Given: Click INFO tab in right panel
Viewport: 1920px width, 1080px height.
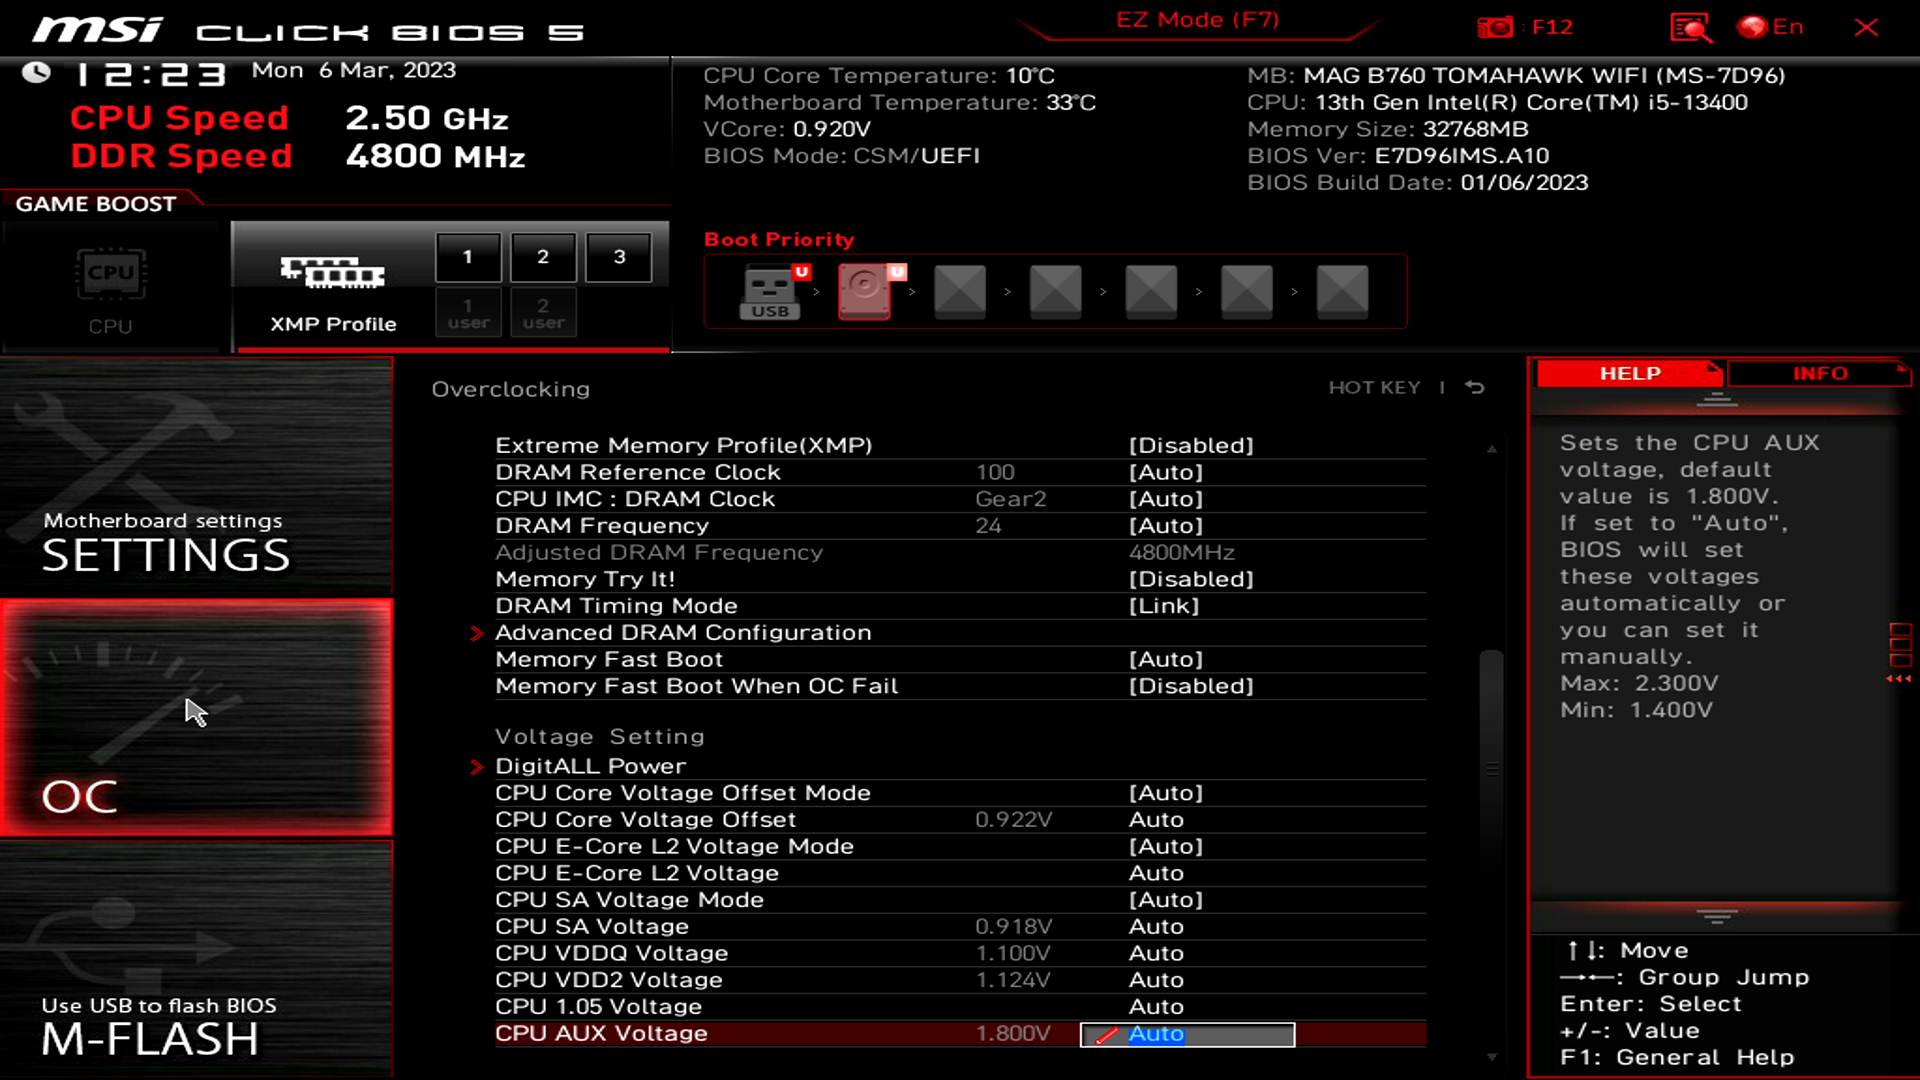Looking at the screenshot, I should (x=1820, y=372).
